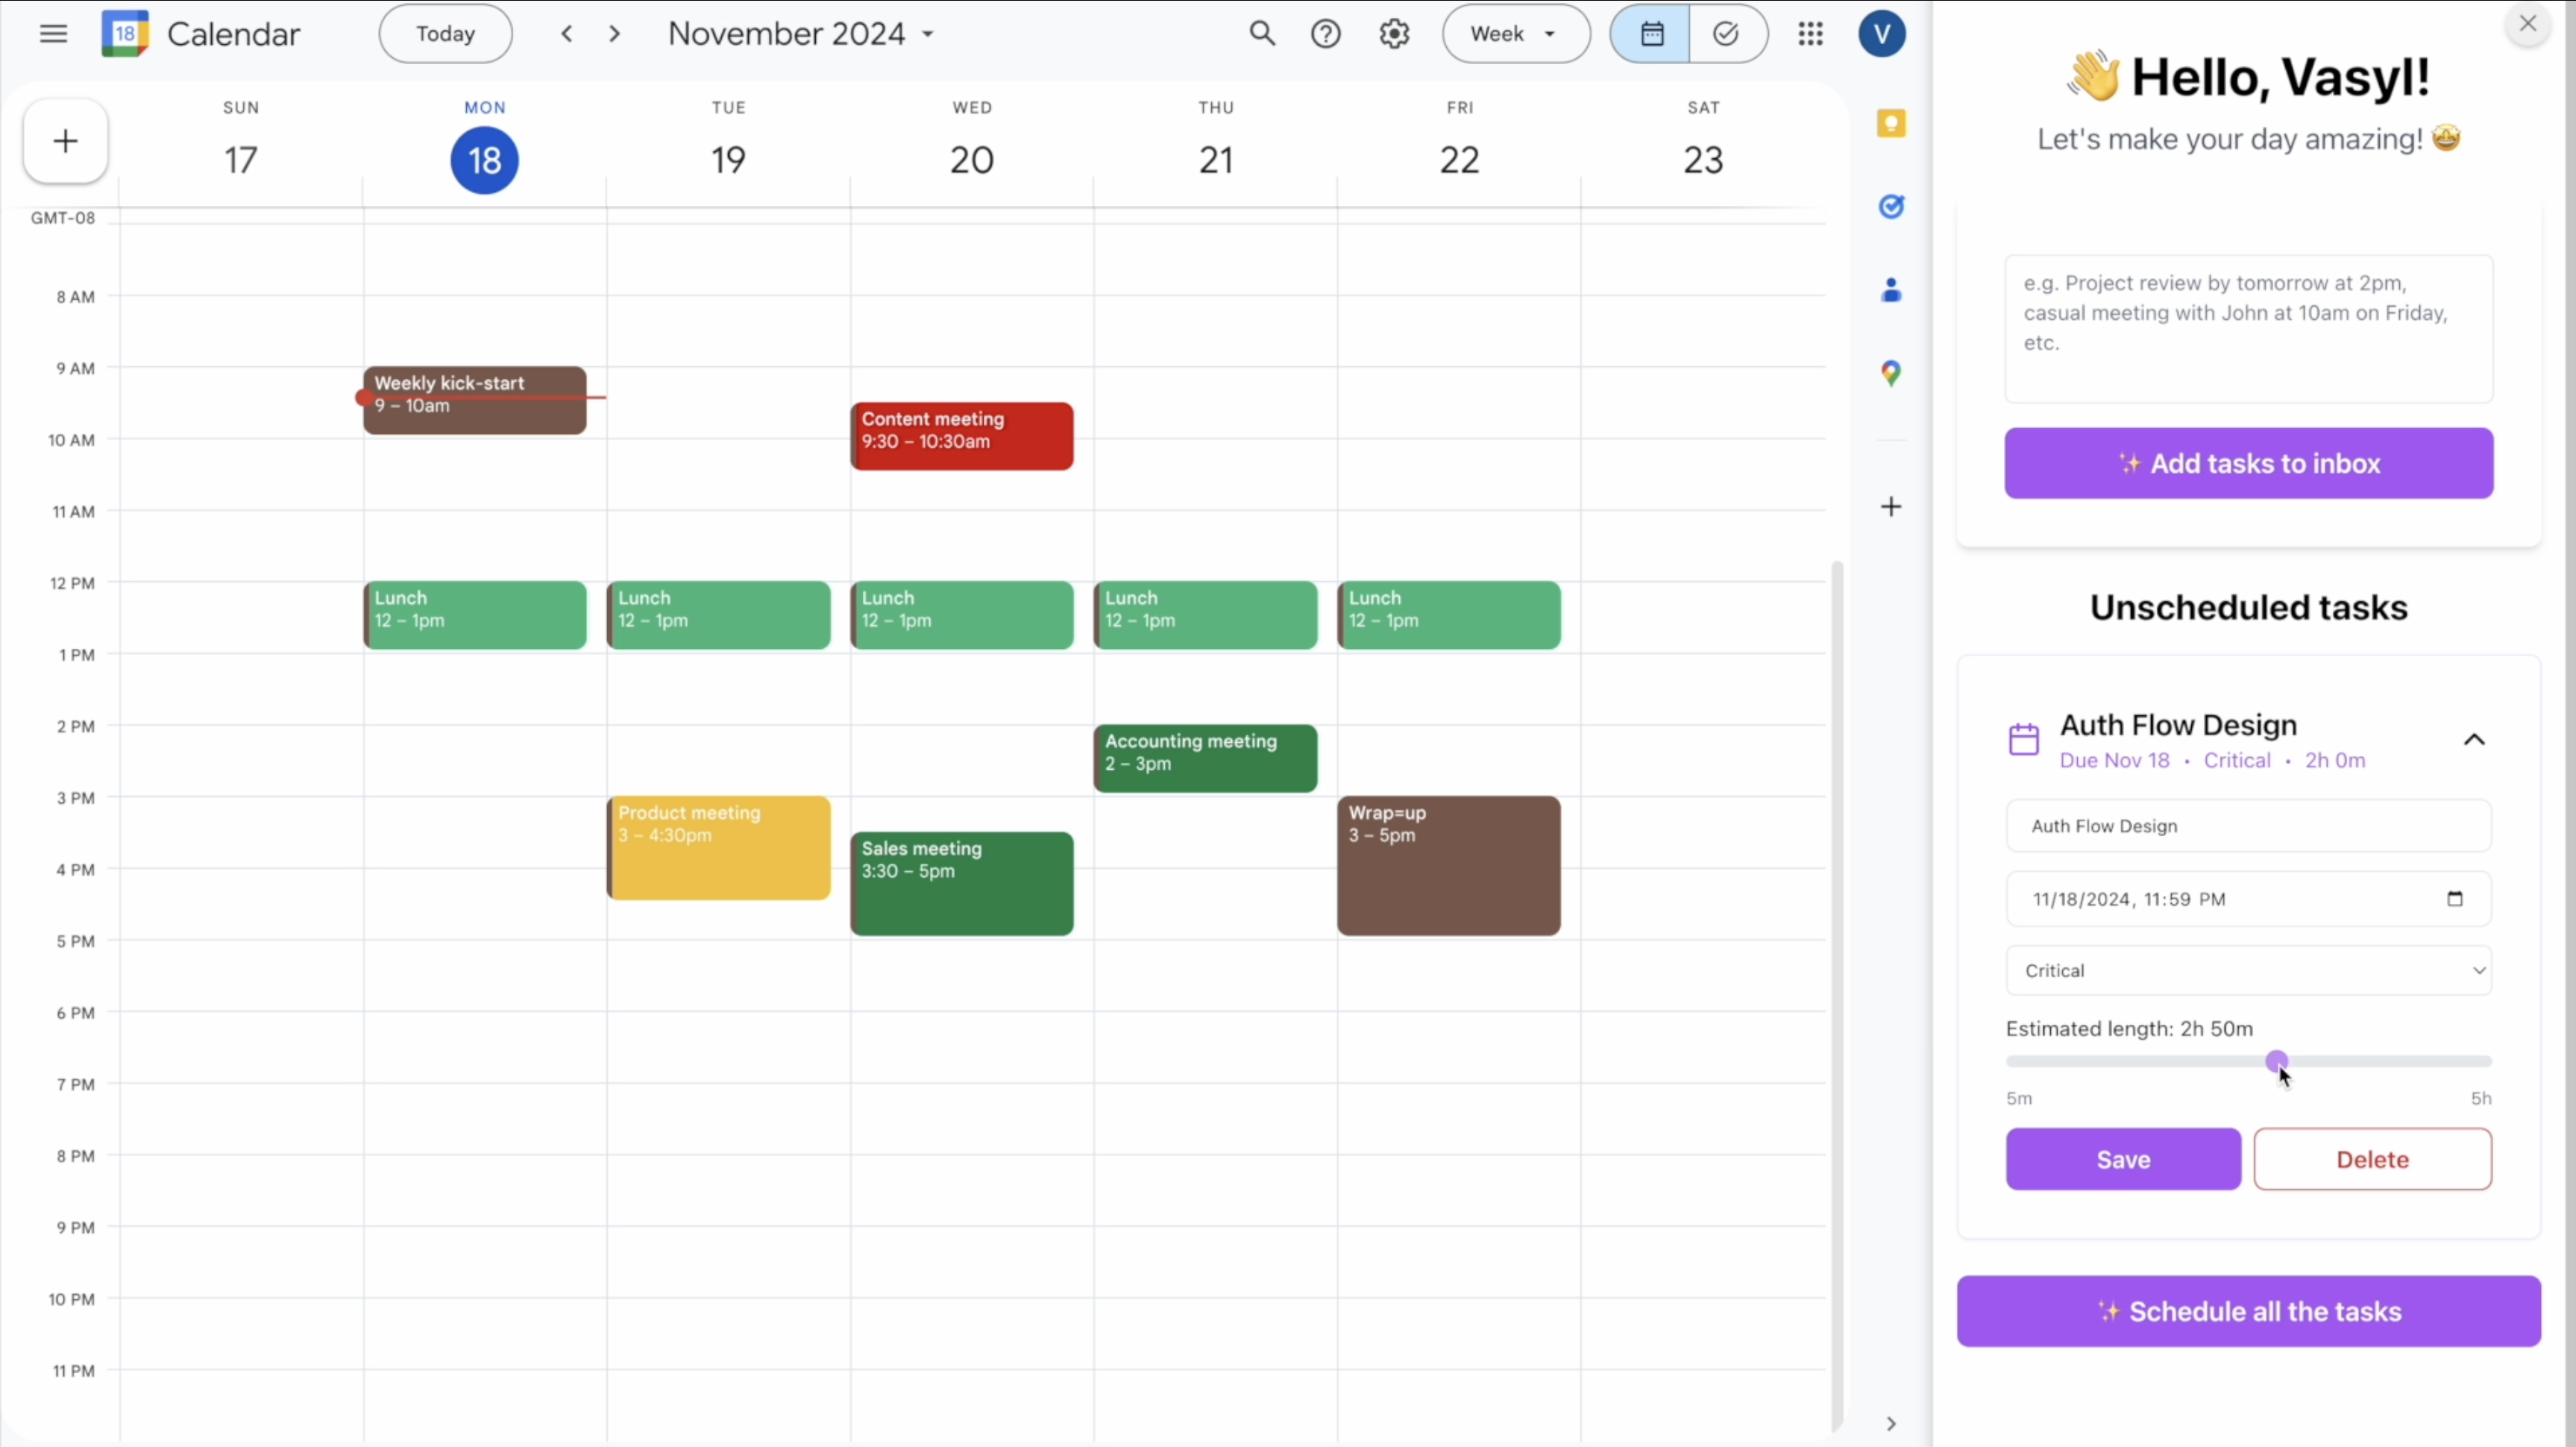Open the main menu hamburger icon

click(x=53, y=34)
